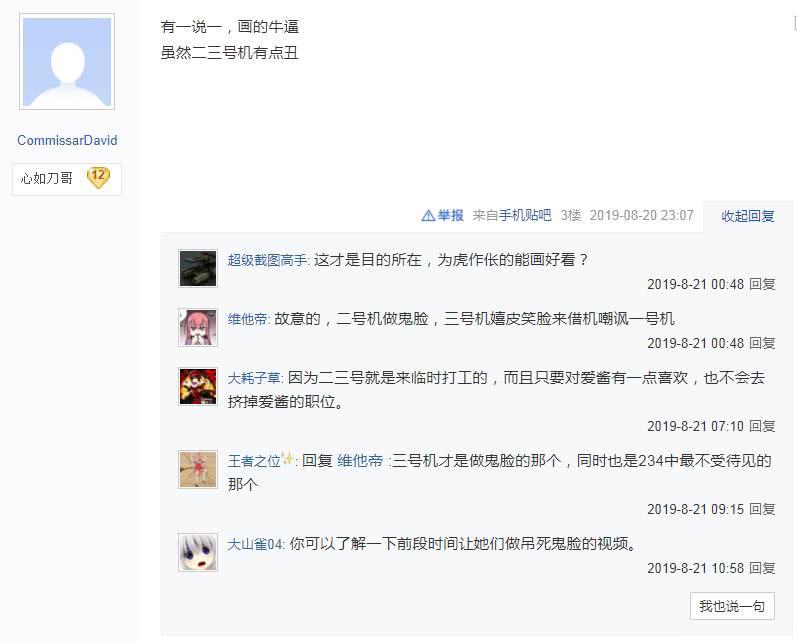
Task: Click the 我也说一句 button
Action: (x=732, y=606)
